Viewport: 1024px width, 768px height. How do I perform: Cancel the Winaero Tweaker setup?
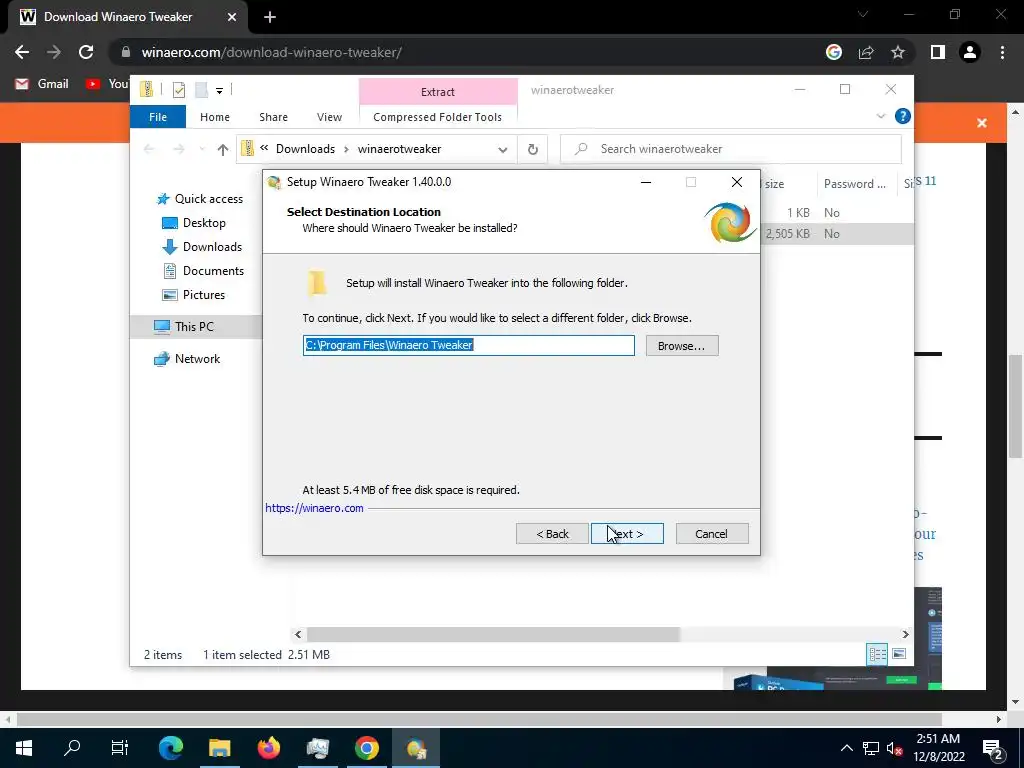click(712, 534)
